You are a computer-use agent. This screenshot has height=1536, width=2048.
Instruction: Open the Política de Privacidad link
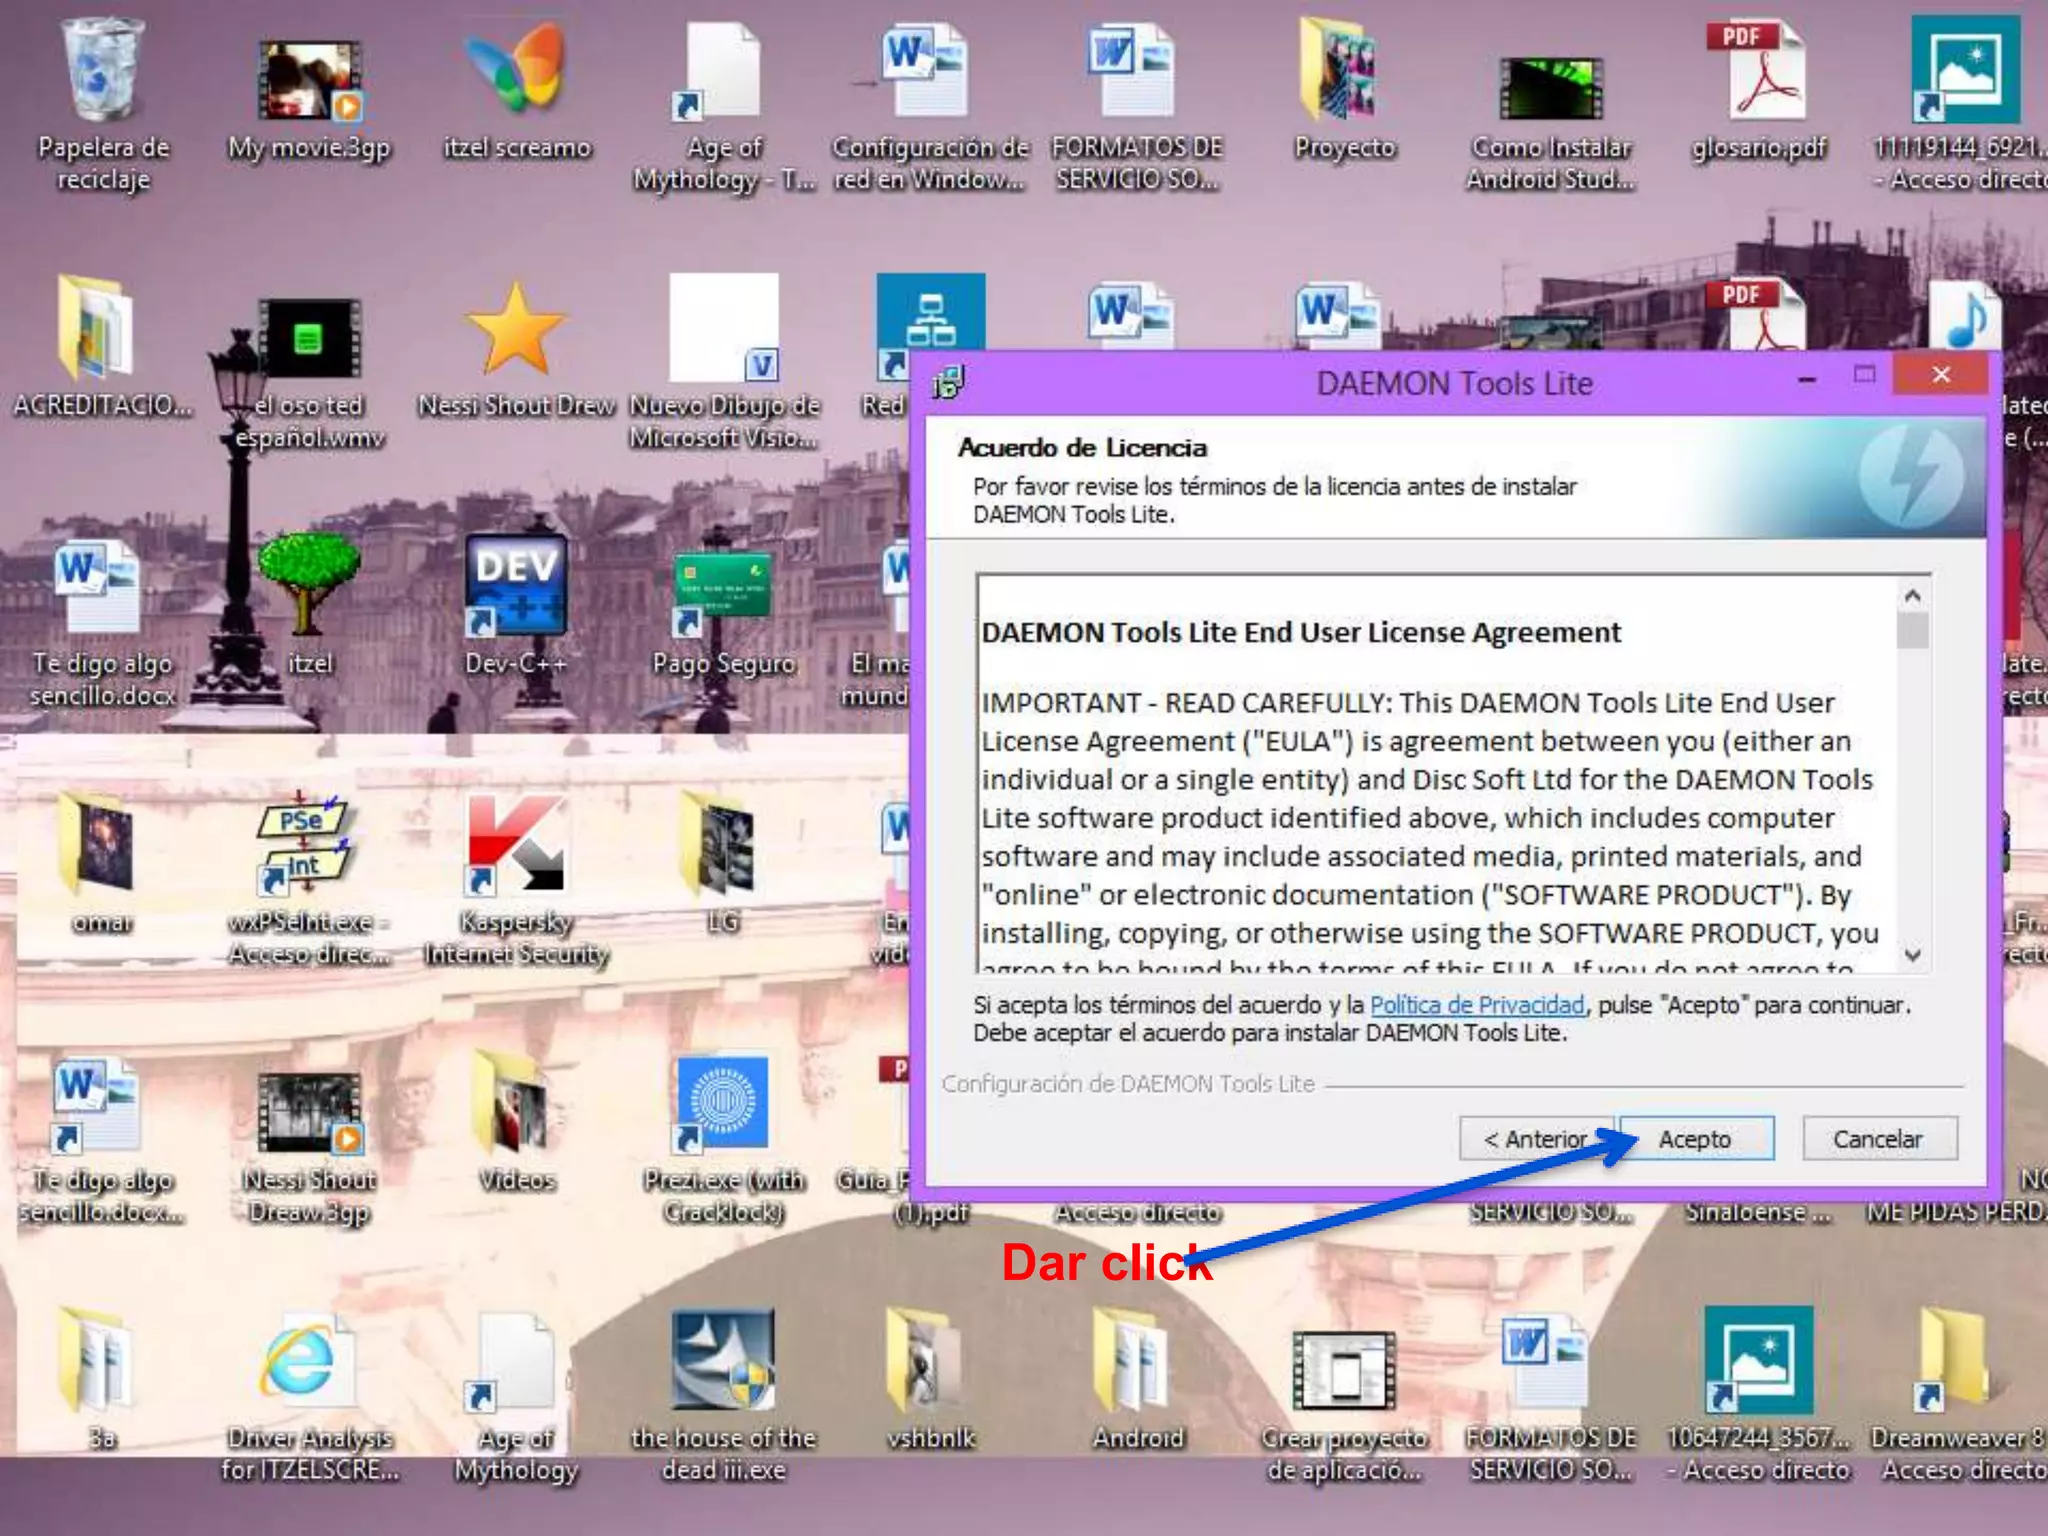(x=1477, y=1005)
